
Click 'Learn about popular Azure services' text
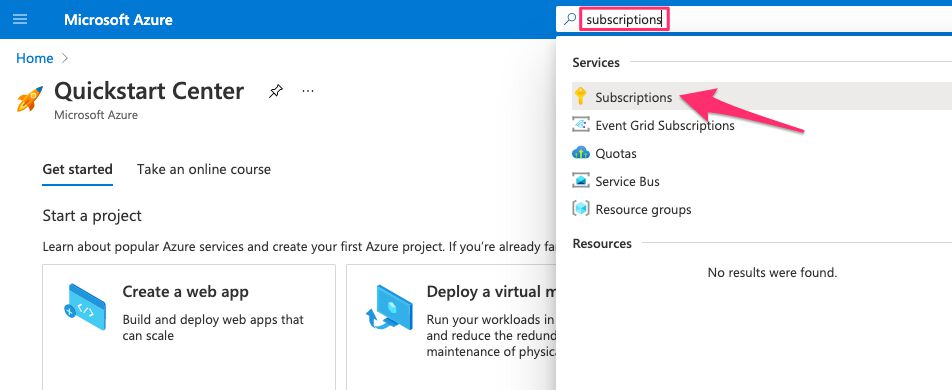coord(299,247)
